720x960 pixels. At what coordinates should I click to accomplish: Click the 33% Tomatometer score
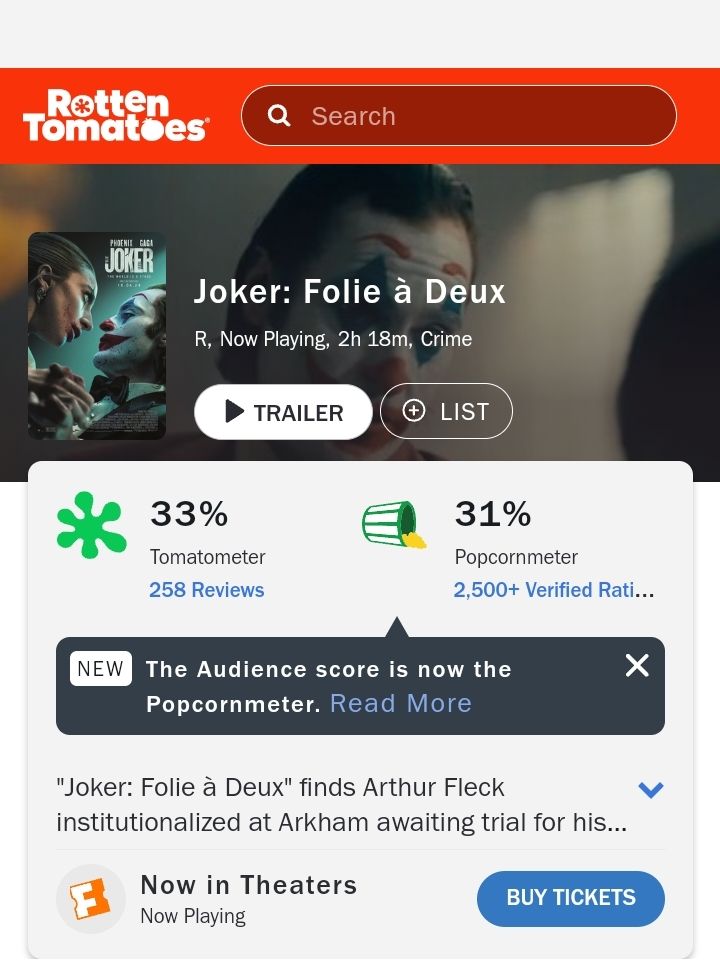tap(189, 514)
